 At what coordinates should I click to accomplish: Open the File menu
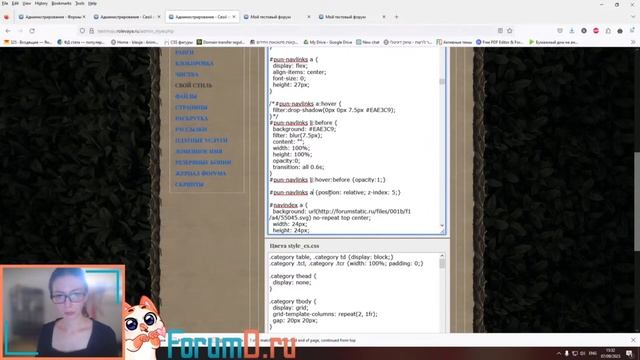5,3
